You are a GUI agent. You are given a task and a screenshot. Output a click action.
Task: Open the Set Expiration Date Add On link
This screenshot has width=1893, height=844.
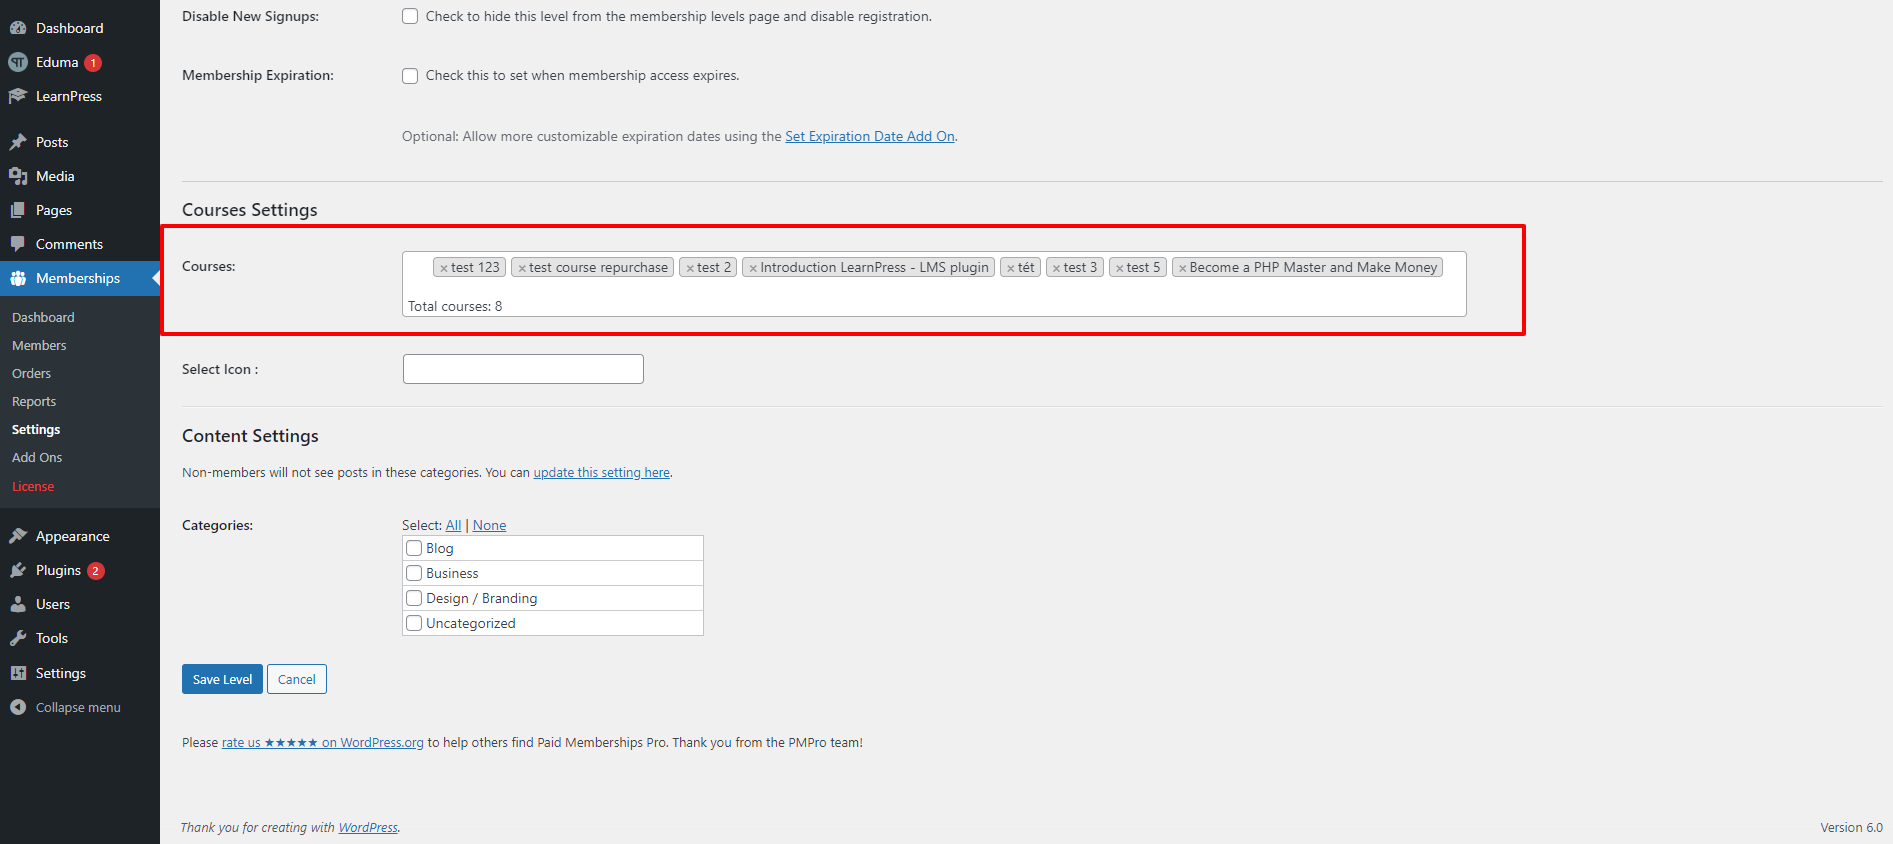[870, 136]
